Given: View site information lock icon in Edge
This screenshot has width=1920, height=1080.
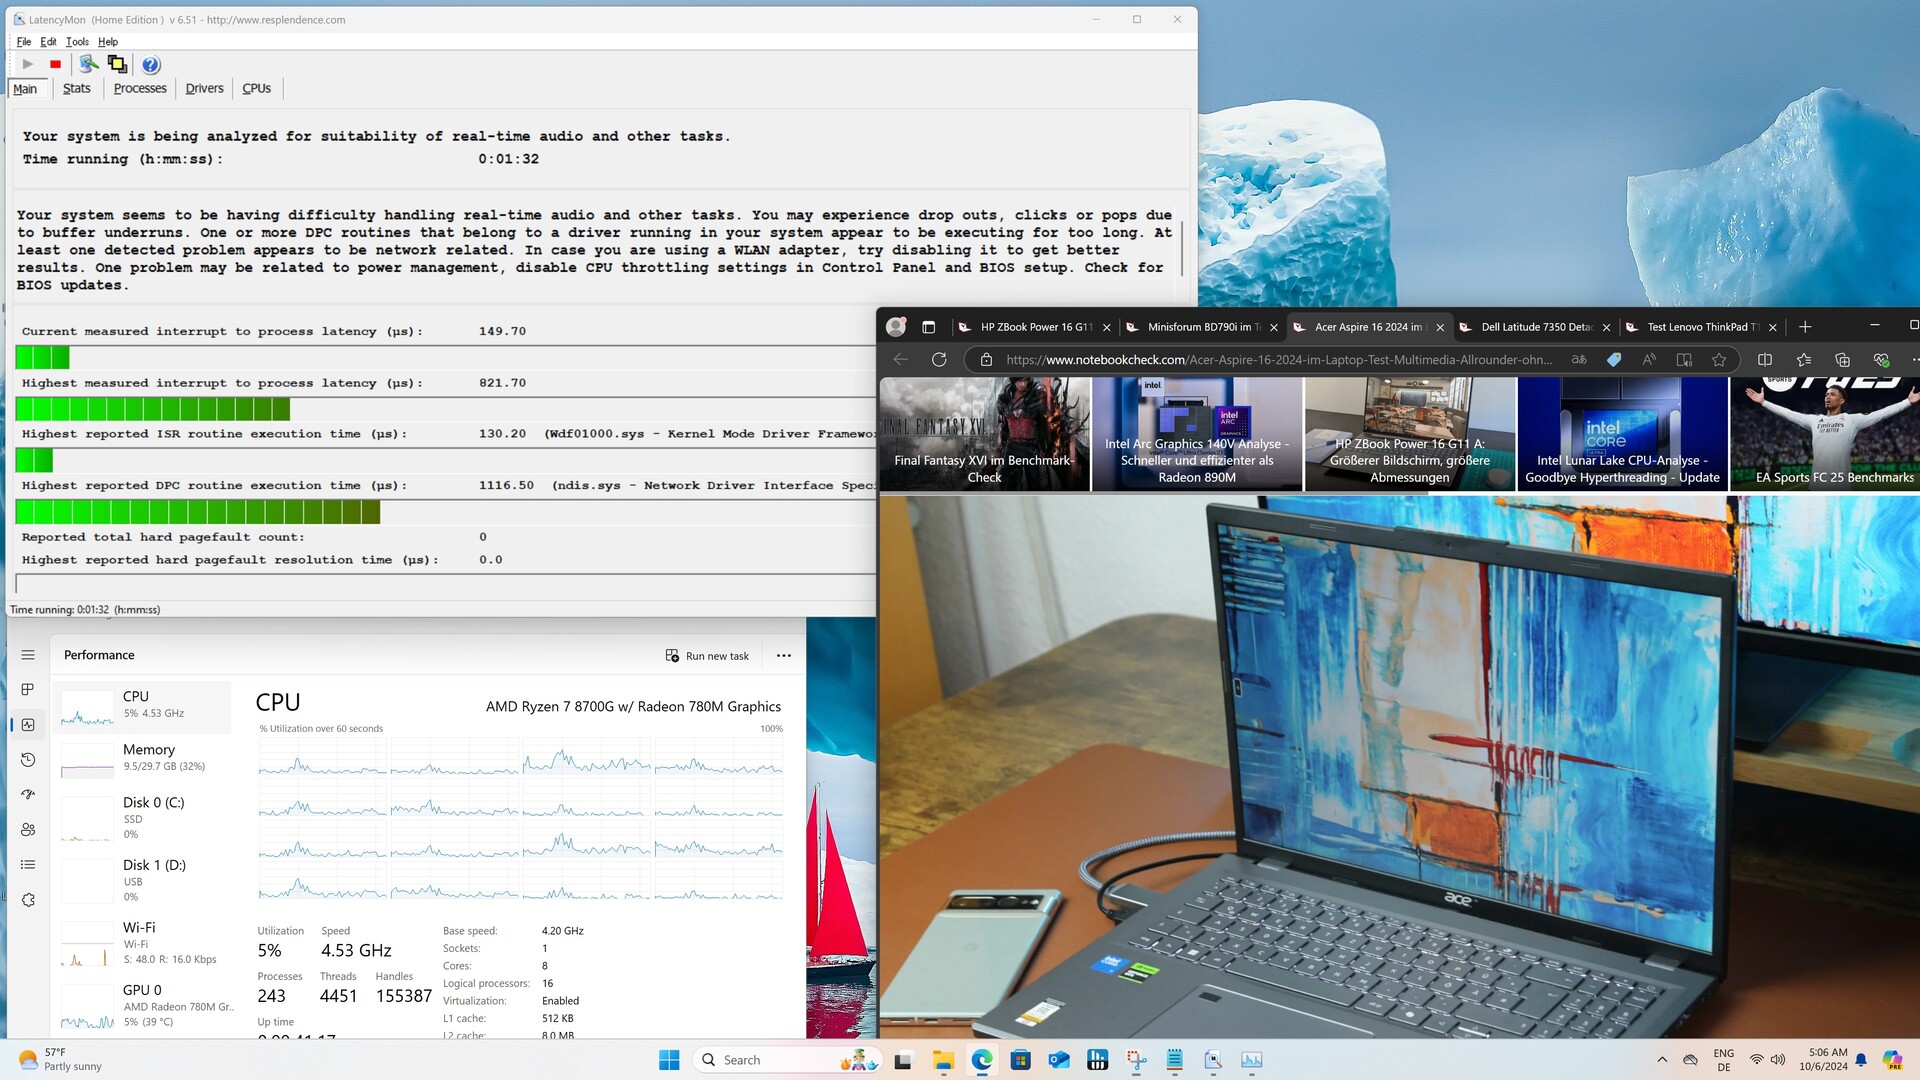Looking at the screenshot, I should point(986,360).
